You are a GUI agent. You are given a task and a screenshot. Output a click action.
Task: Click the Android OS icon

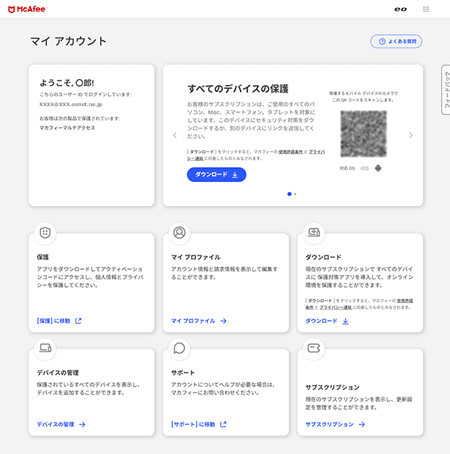point(378,168)
